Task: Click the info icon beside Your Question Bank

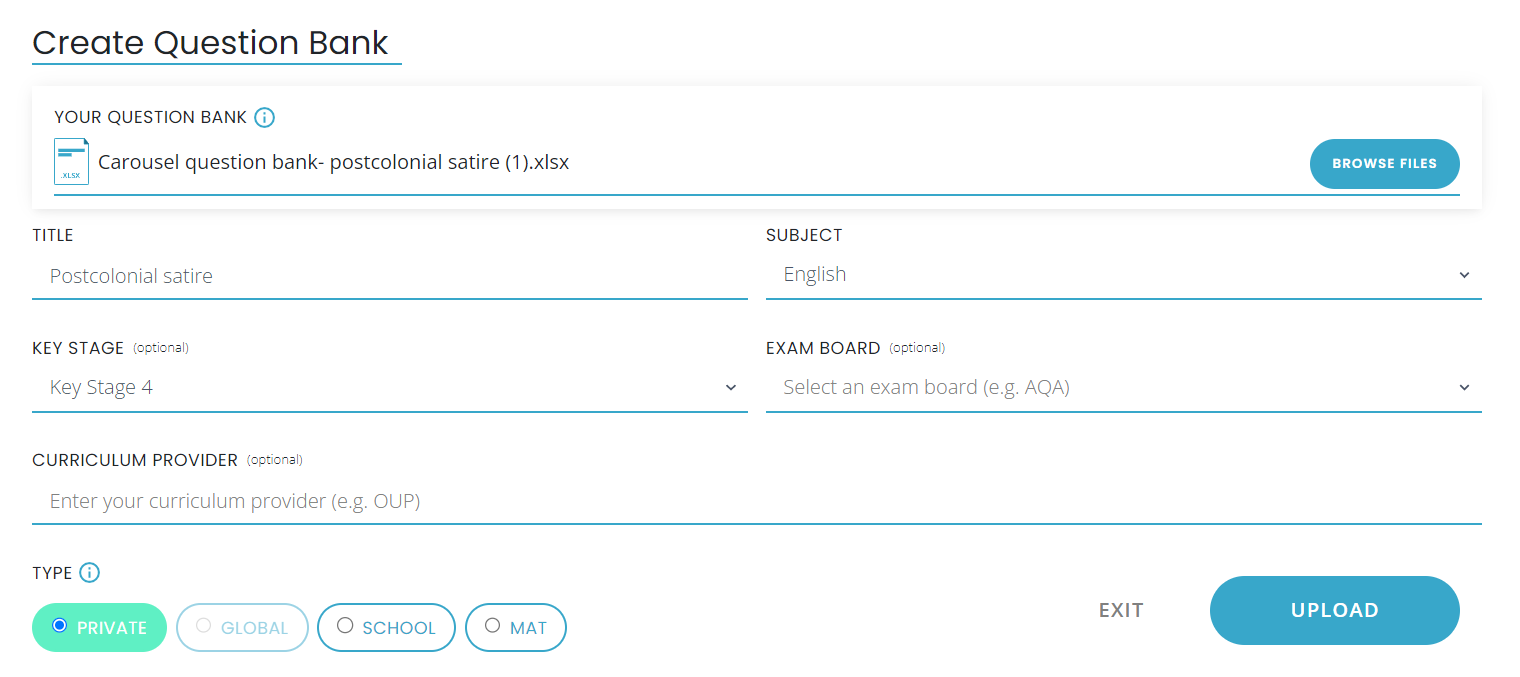Action: [264, 118]
